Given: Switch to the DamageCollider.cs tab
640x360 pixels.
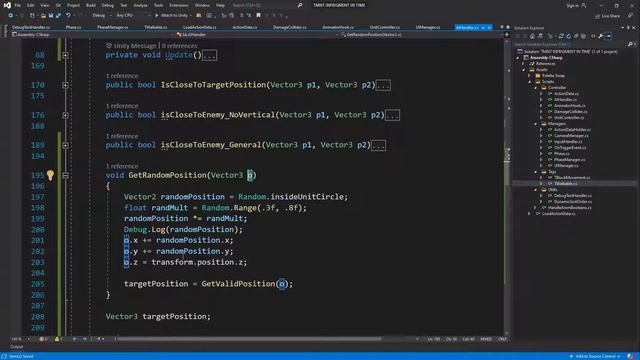Looking at the screenshot, I should tap(289, 27).
